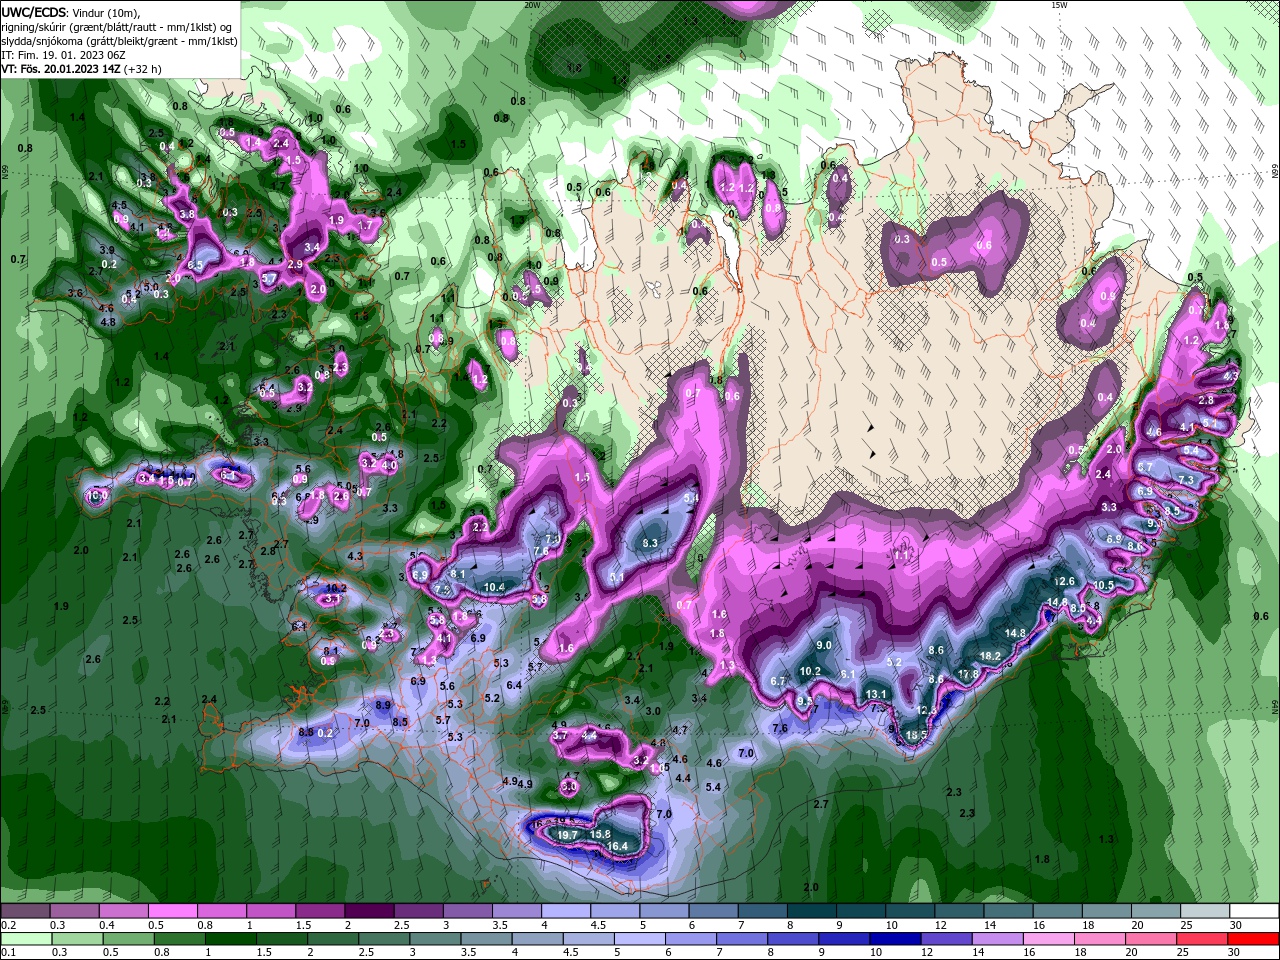Pick the palest green swatch starting the lower legend row
The width and height of the screenshot is (1280, 960).
(x=26, y=939)
